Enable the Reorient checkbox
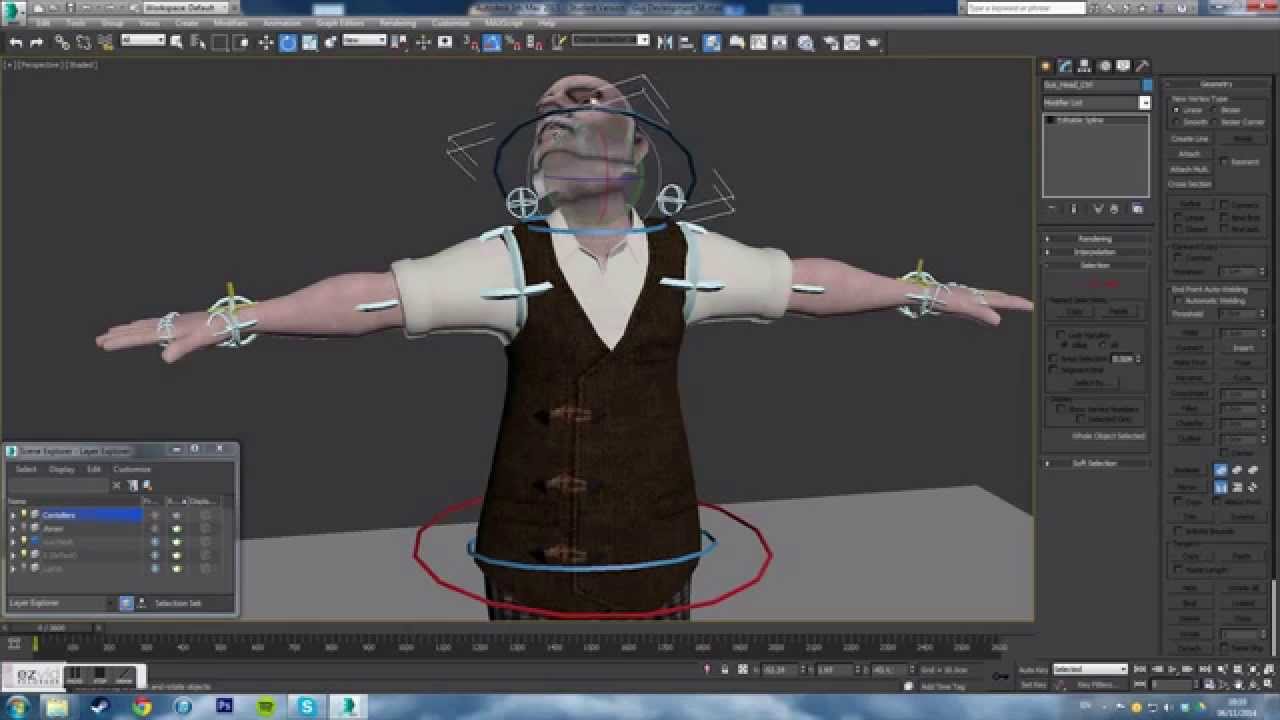Image resolution: width=1280 pixels, height=720 pixels. 1225,161
